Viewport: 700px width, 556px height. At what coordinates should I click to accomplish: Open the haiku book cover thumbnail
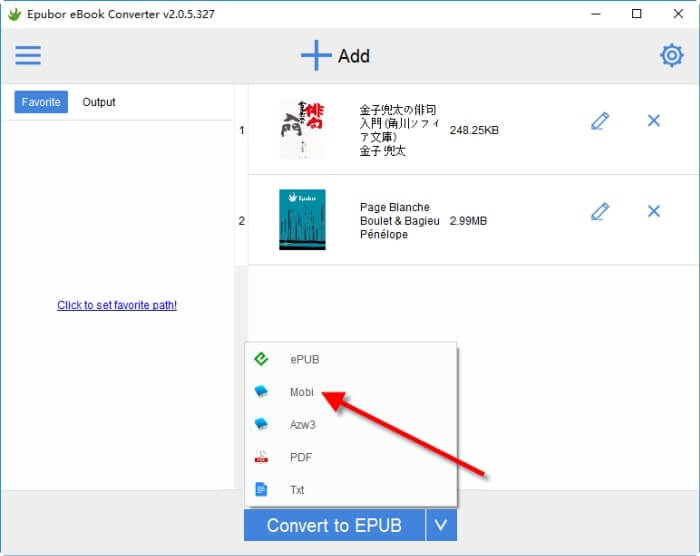pos(302,130)
